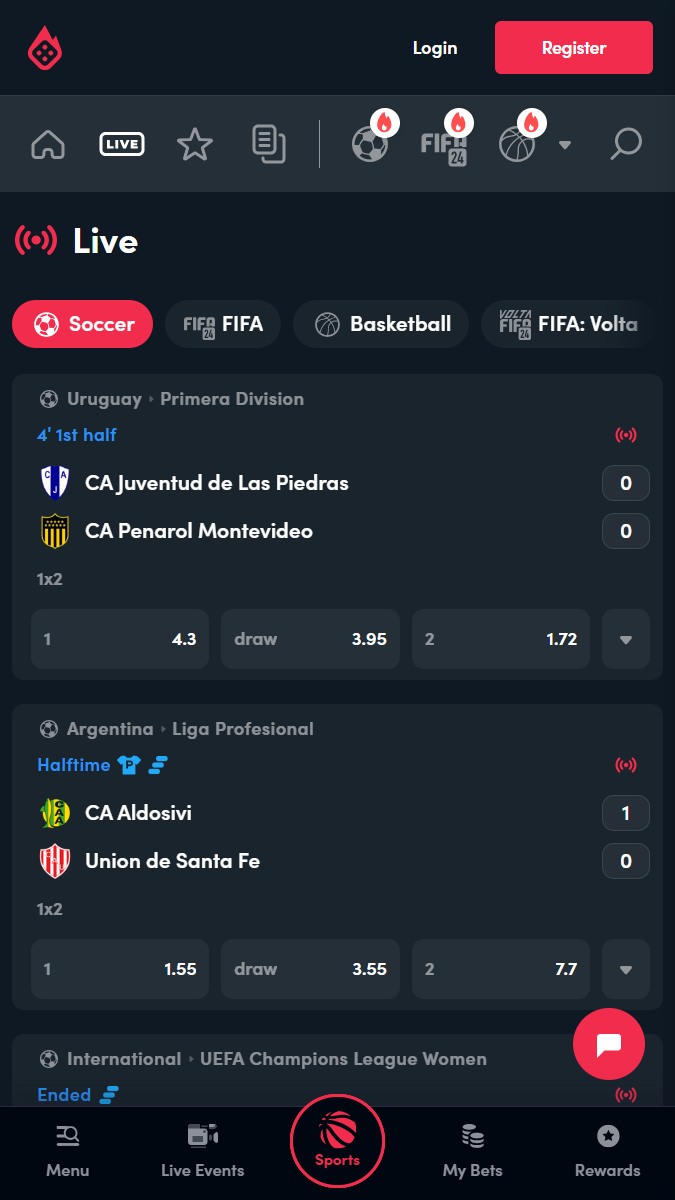Switch to the FIFA filter chip
Viewport: 675px width, 1200px height.
click(x=223, y=324)
